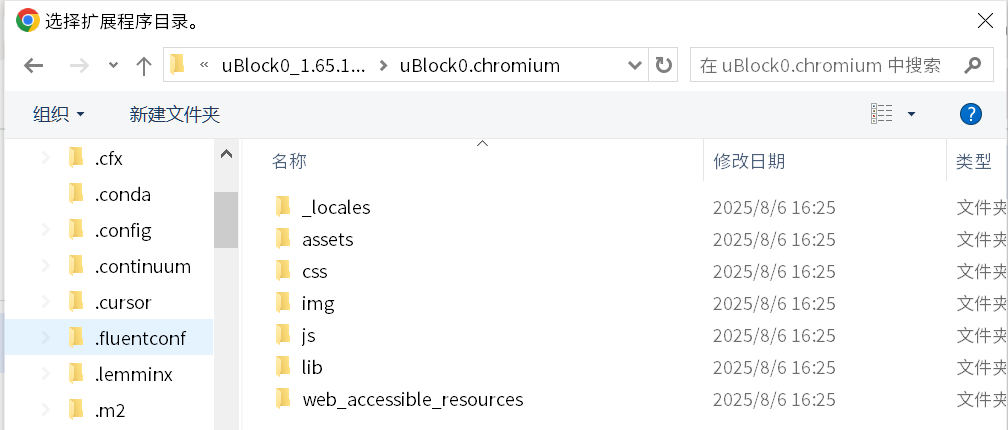
Task: Select the assets folder row
Action: pos(328,239)
